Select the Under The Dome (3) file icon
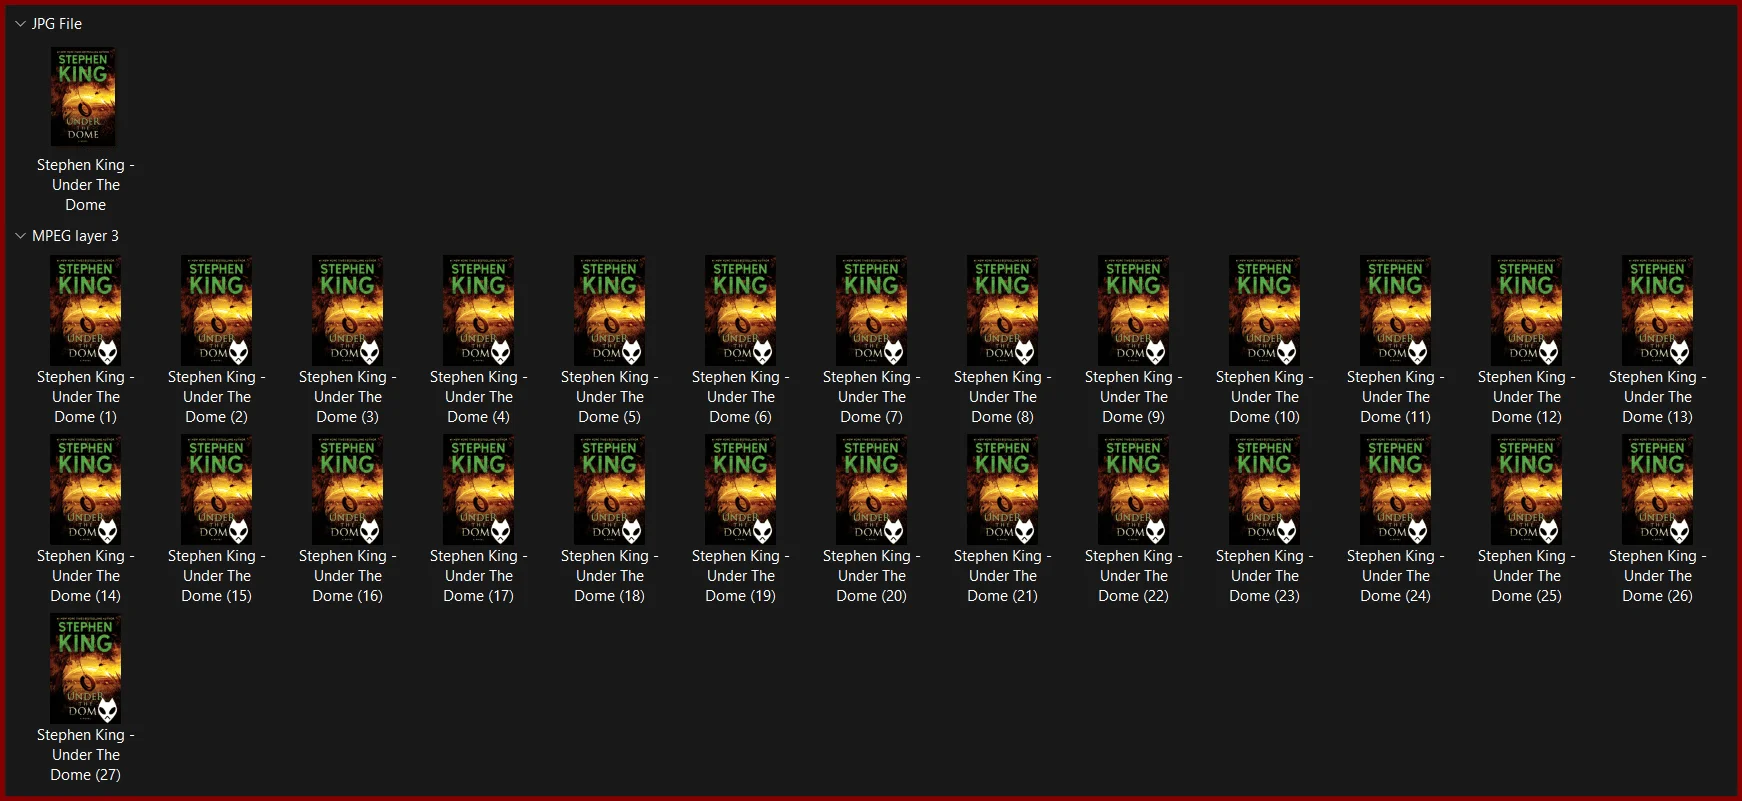The height and width of the screenshot is (801, 1742). coord(348,310)
